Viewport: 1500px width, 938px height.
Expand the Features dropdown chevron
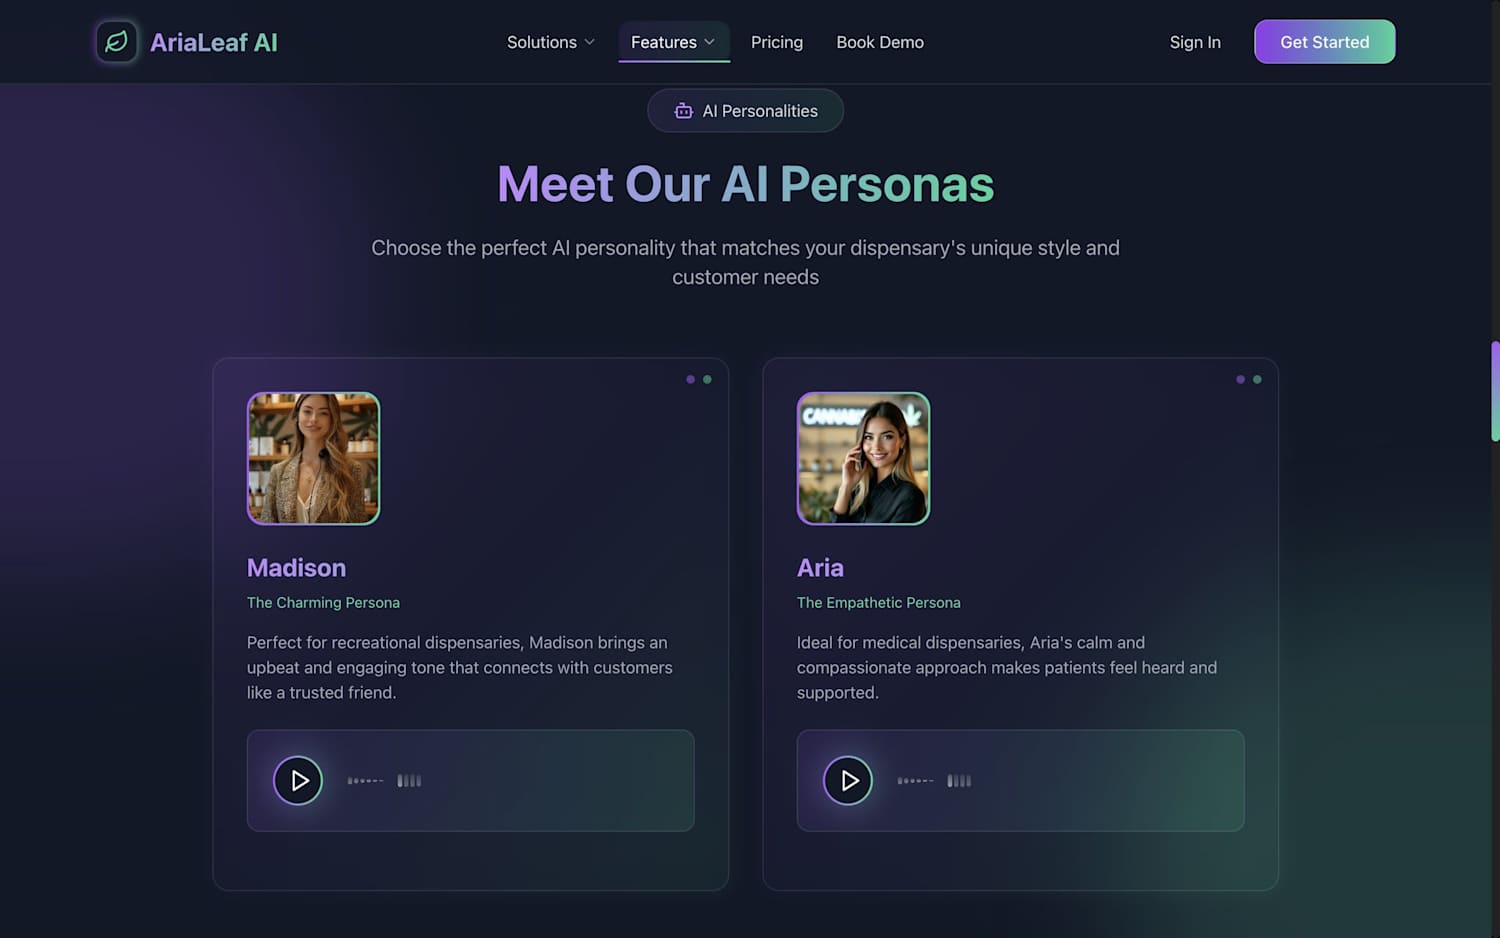tap(709, 42)
